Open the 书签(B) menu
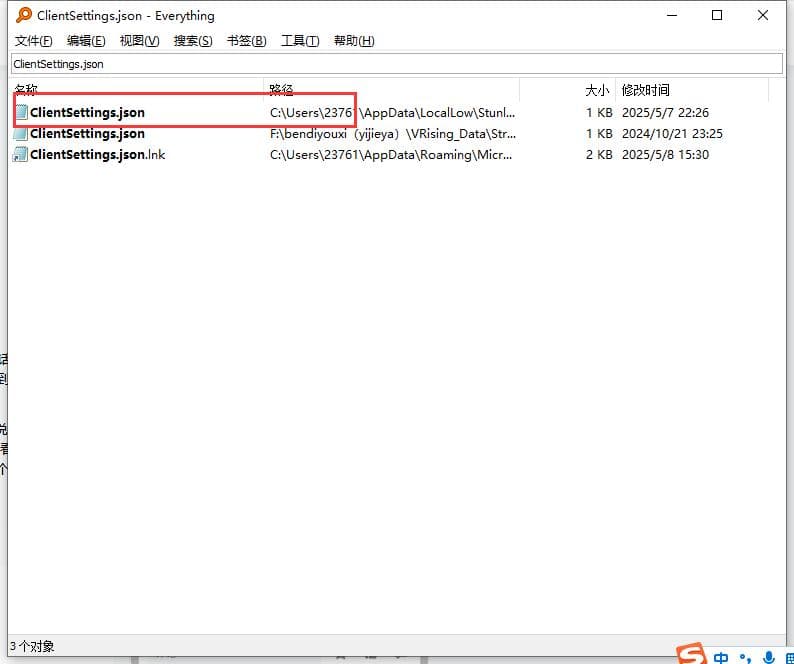The width and height of the screenshot is (794, 664). (x=247, y=41)
